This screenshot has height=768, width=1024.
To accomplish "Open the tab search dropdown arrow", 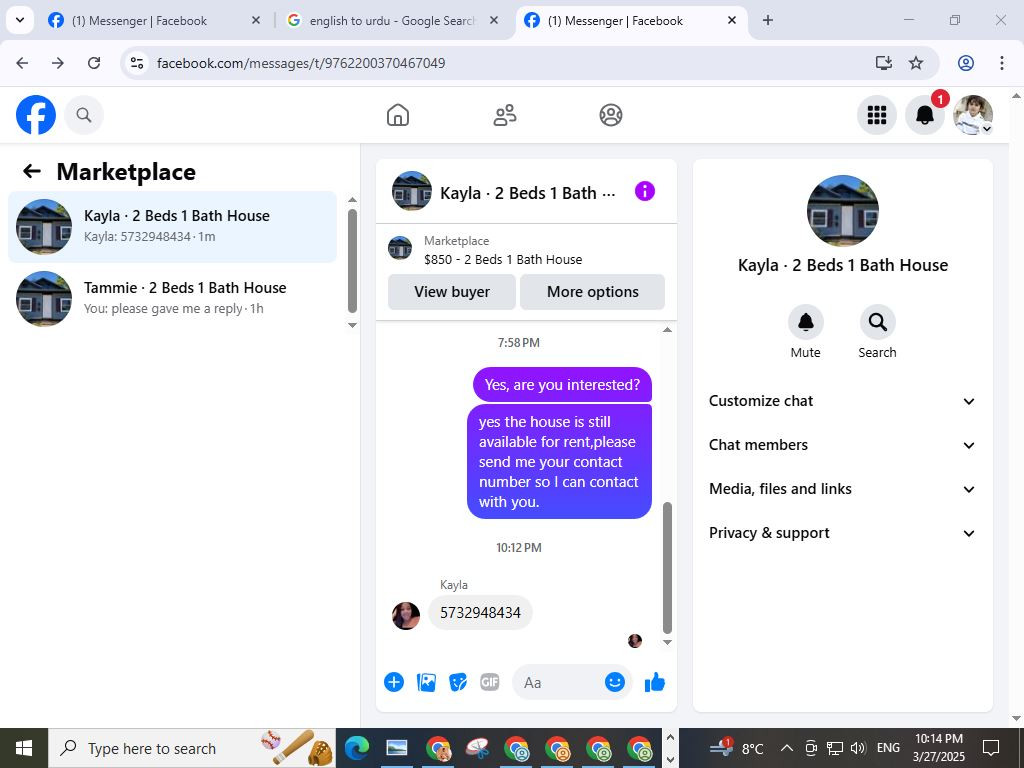I will (x=20, y=20).
